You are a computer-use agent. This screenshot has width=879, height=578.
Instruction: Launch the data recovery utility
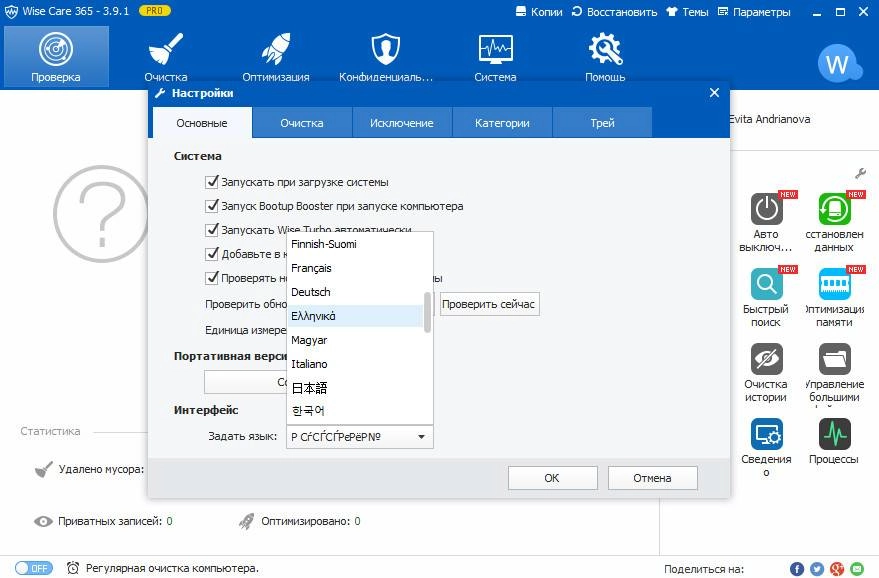point(834,222)
